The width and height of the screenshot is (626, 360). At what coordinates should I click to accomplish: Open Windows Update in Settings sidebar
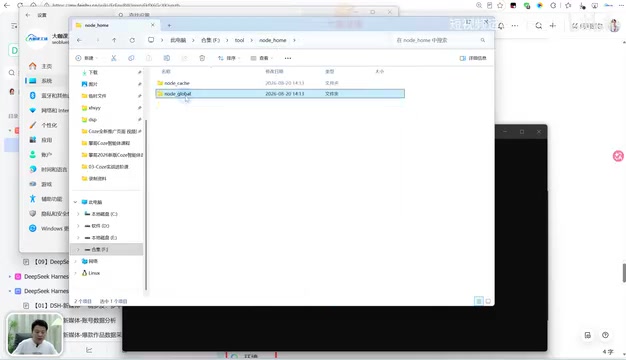click(48, 229)
